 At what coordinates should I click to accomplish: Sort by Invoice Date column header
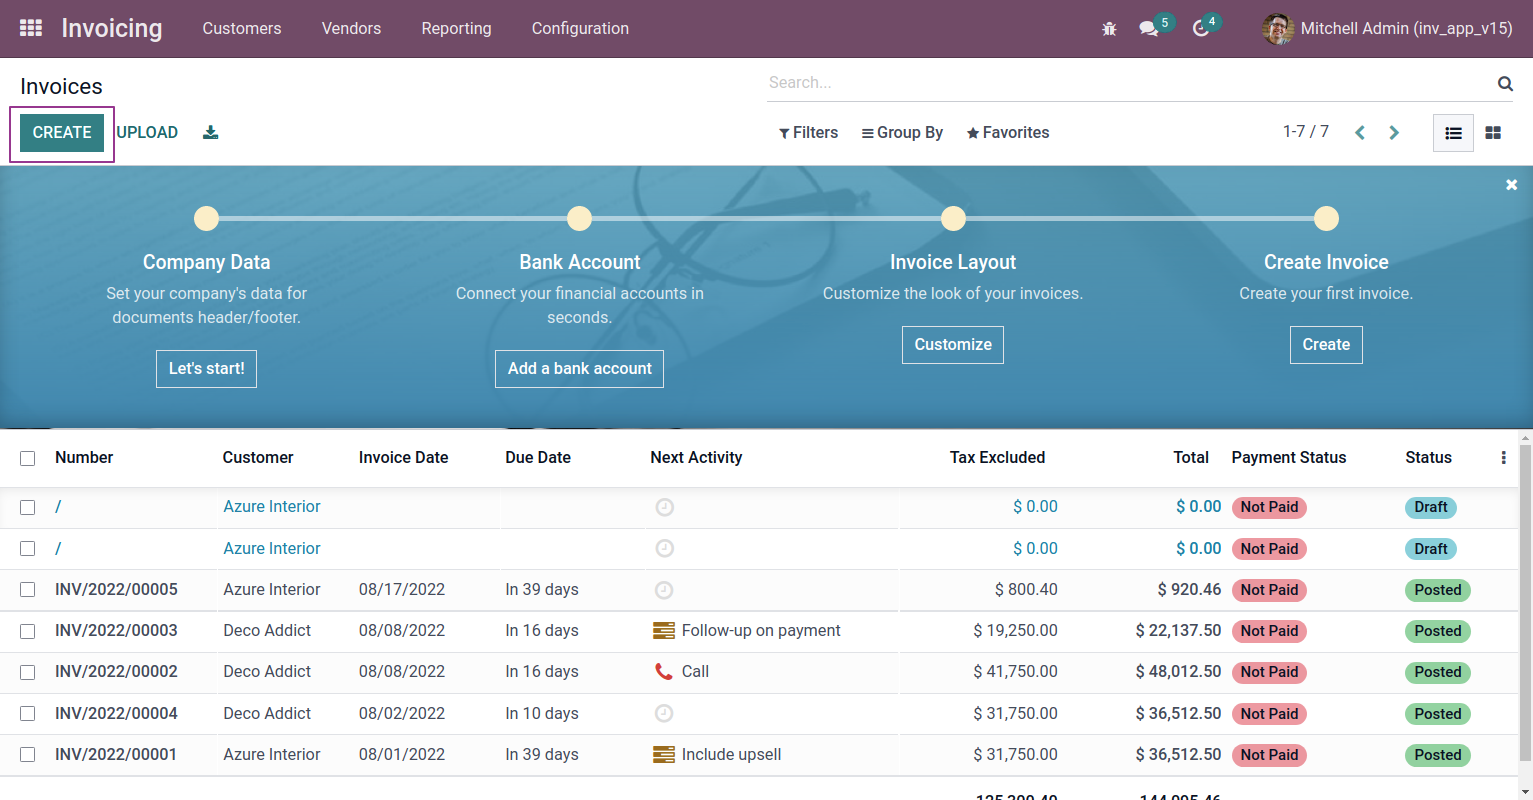click(x=404, y=458)
